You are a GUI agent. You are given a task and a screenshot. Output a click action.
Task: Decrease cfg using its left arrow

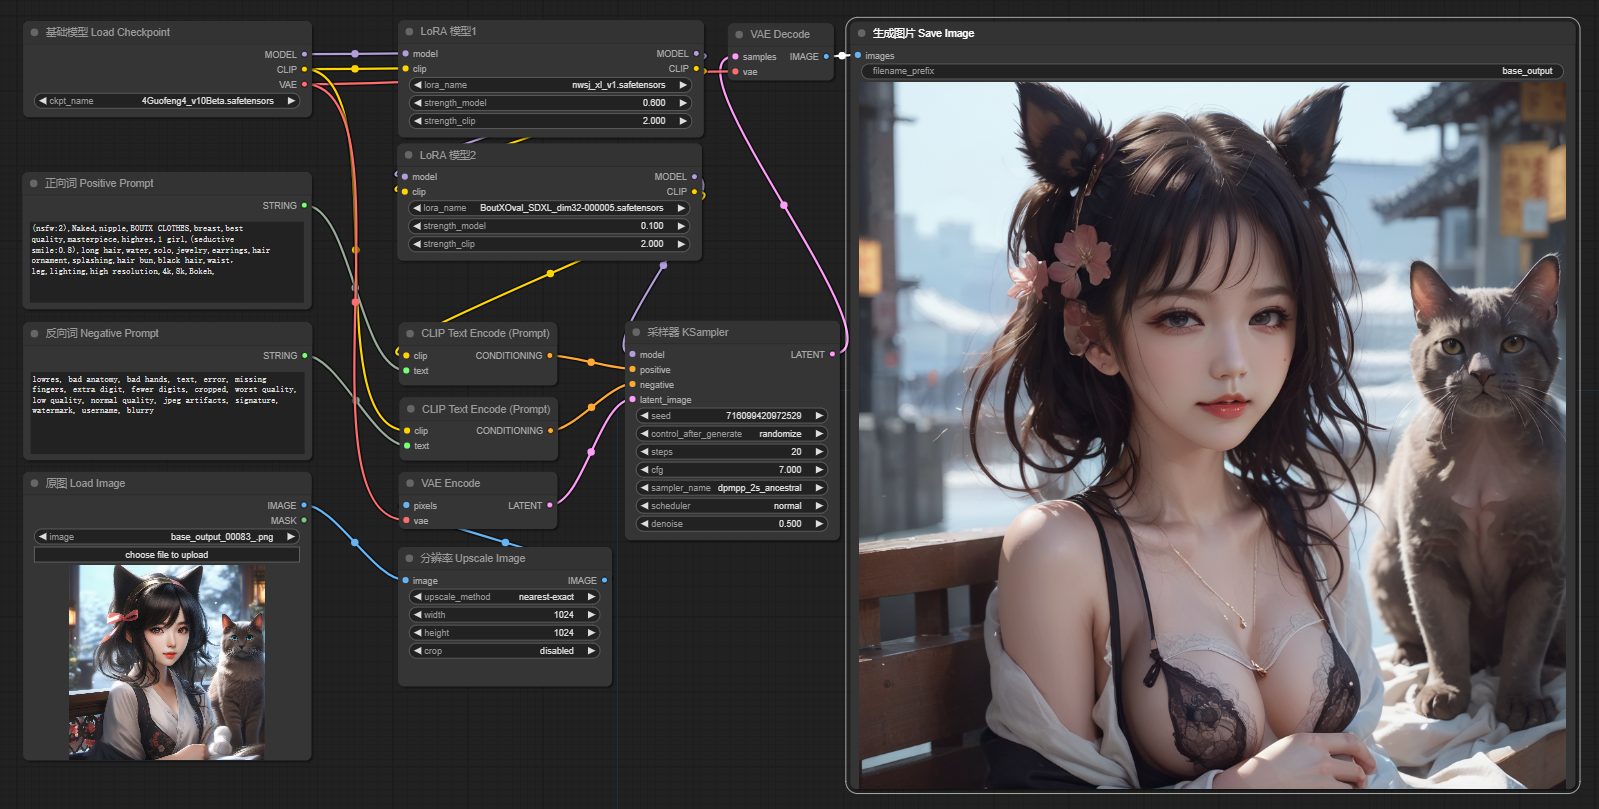coord(645,470)
